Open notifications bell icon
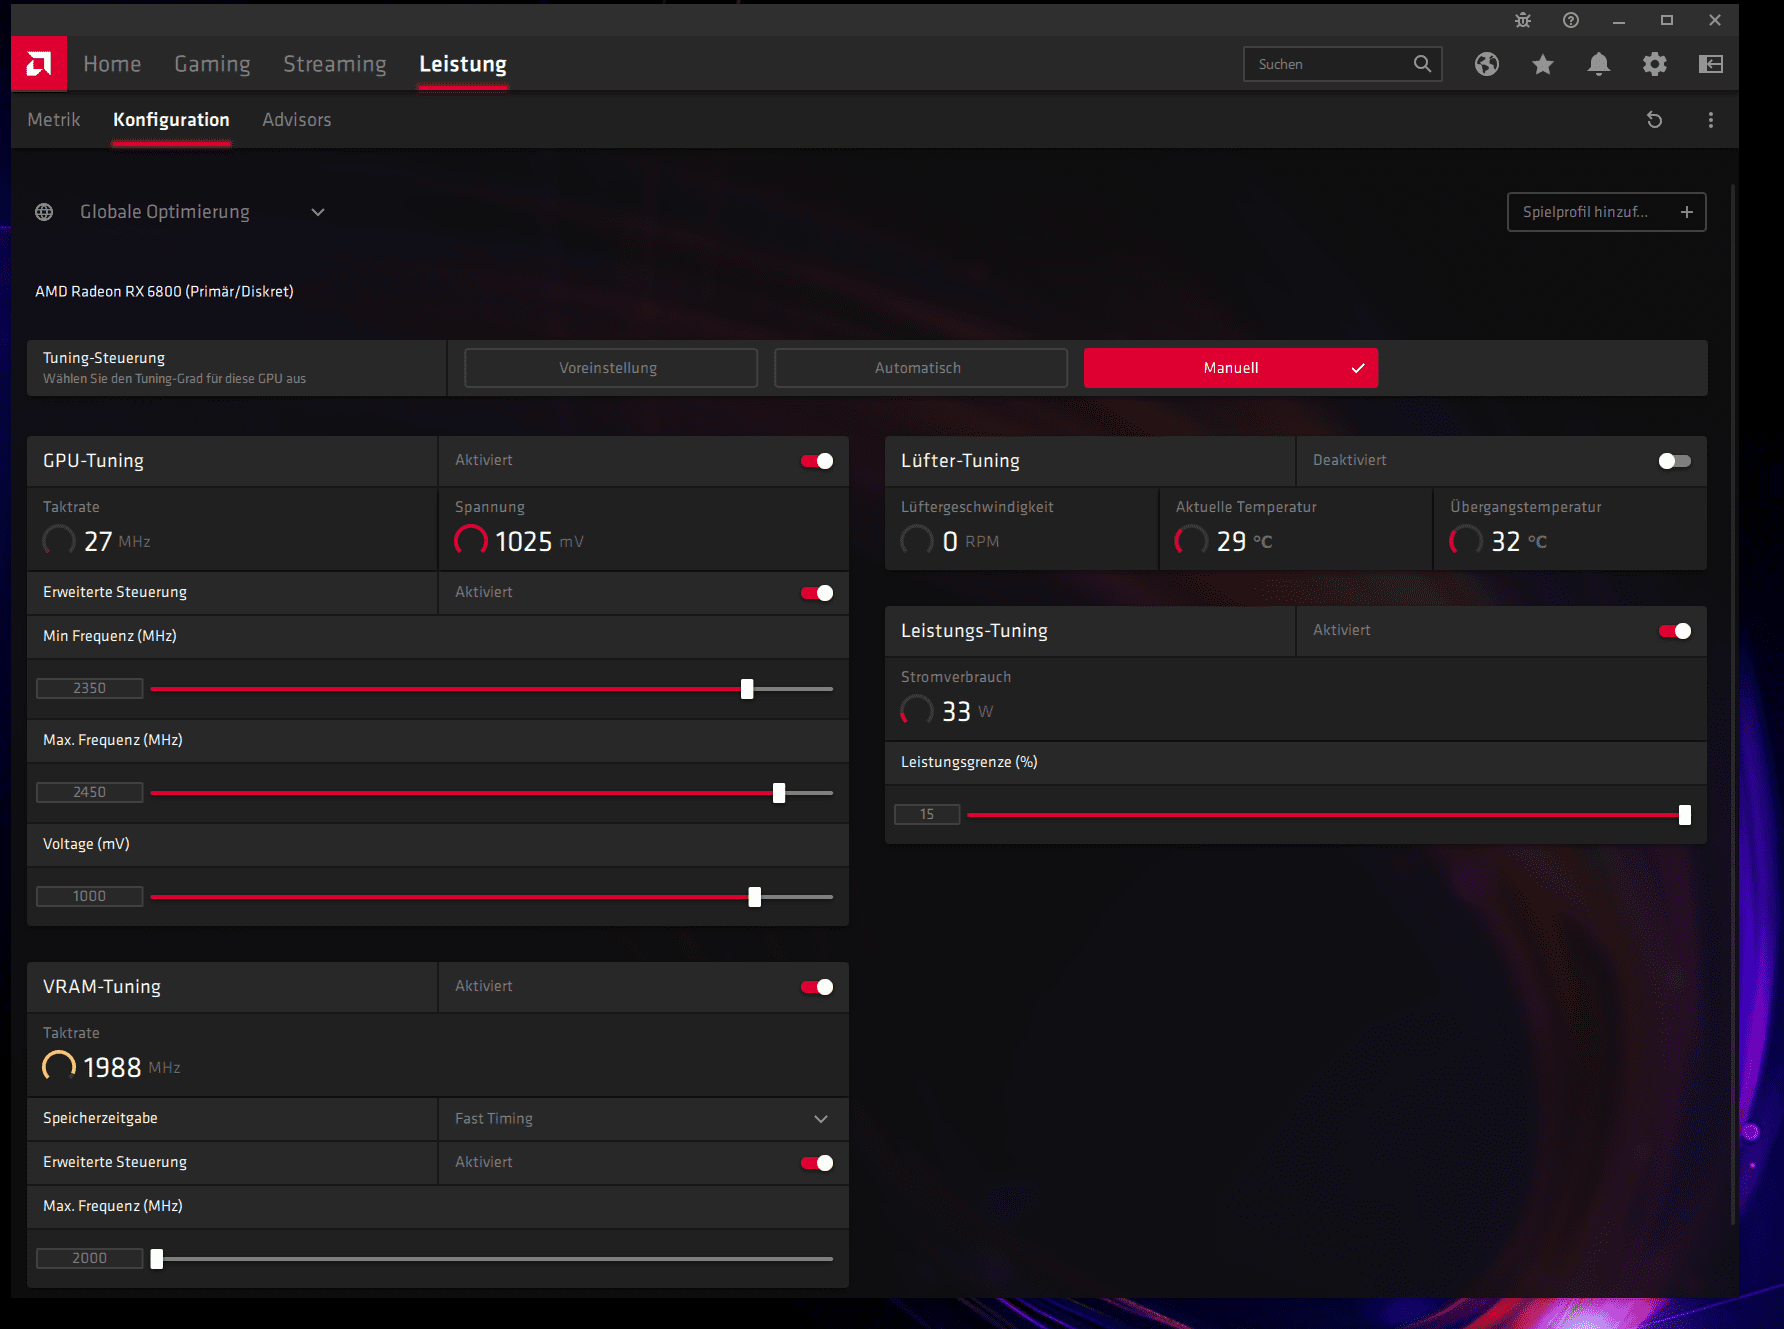 [1599, 64]
